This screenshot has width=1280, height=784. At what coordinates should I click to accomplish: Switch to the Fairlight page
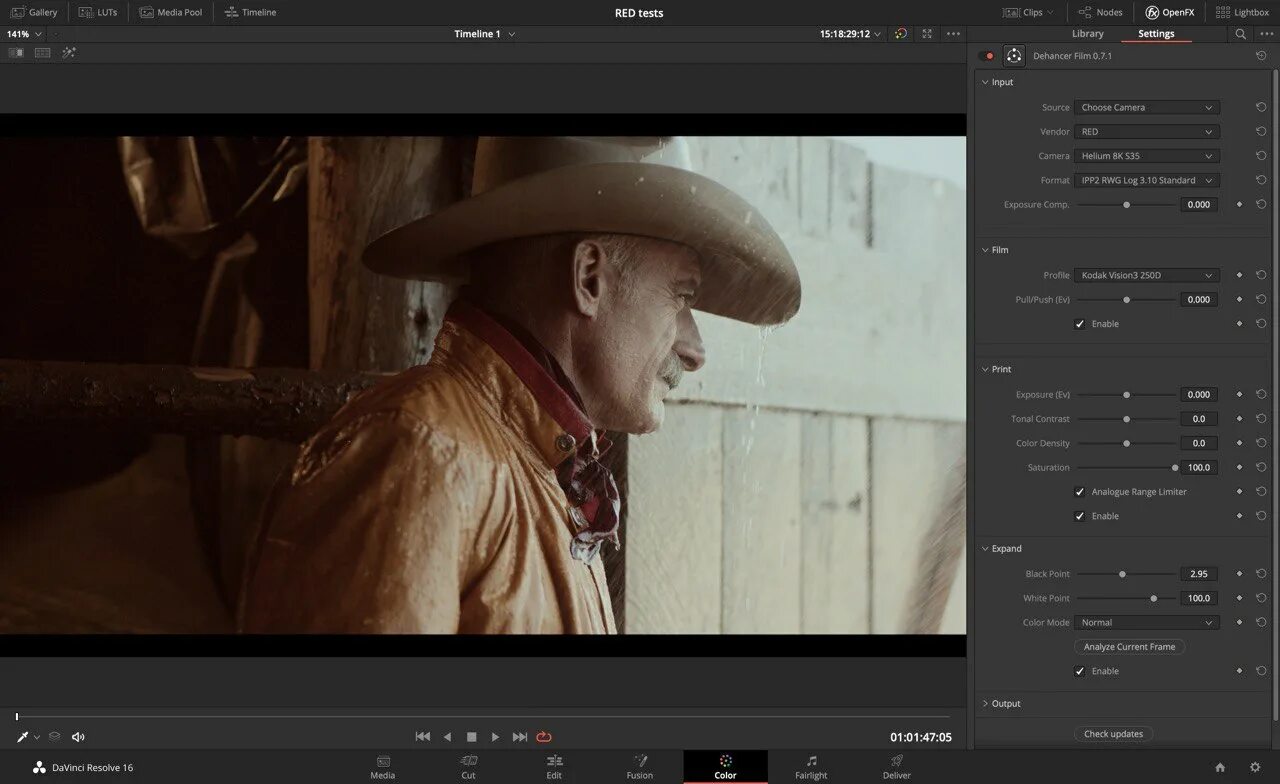(x=811, y=767)
